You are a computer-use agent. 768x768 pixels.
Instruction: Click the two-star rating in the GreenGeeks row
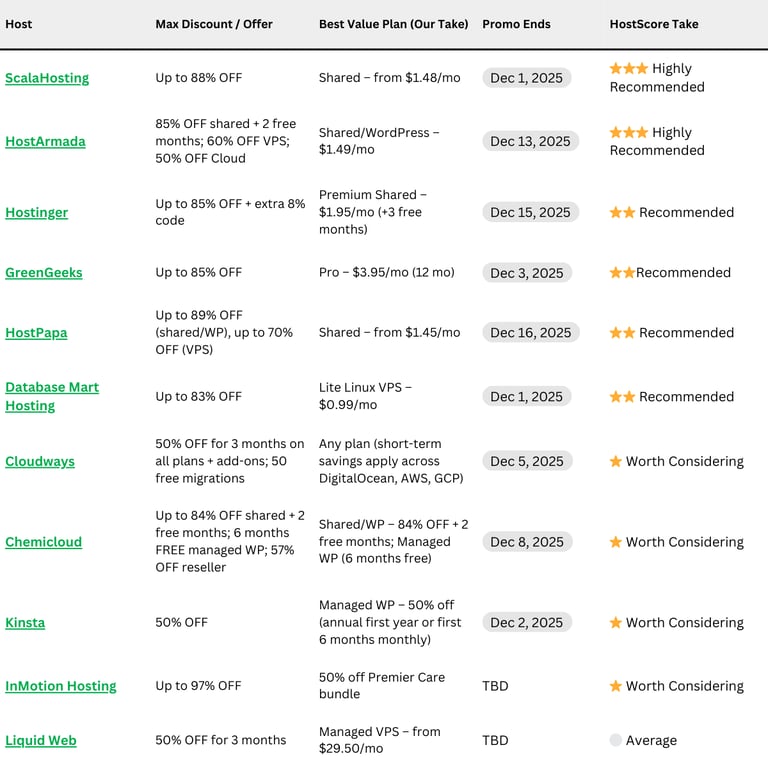click(x=622, y=273)
